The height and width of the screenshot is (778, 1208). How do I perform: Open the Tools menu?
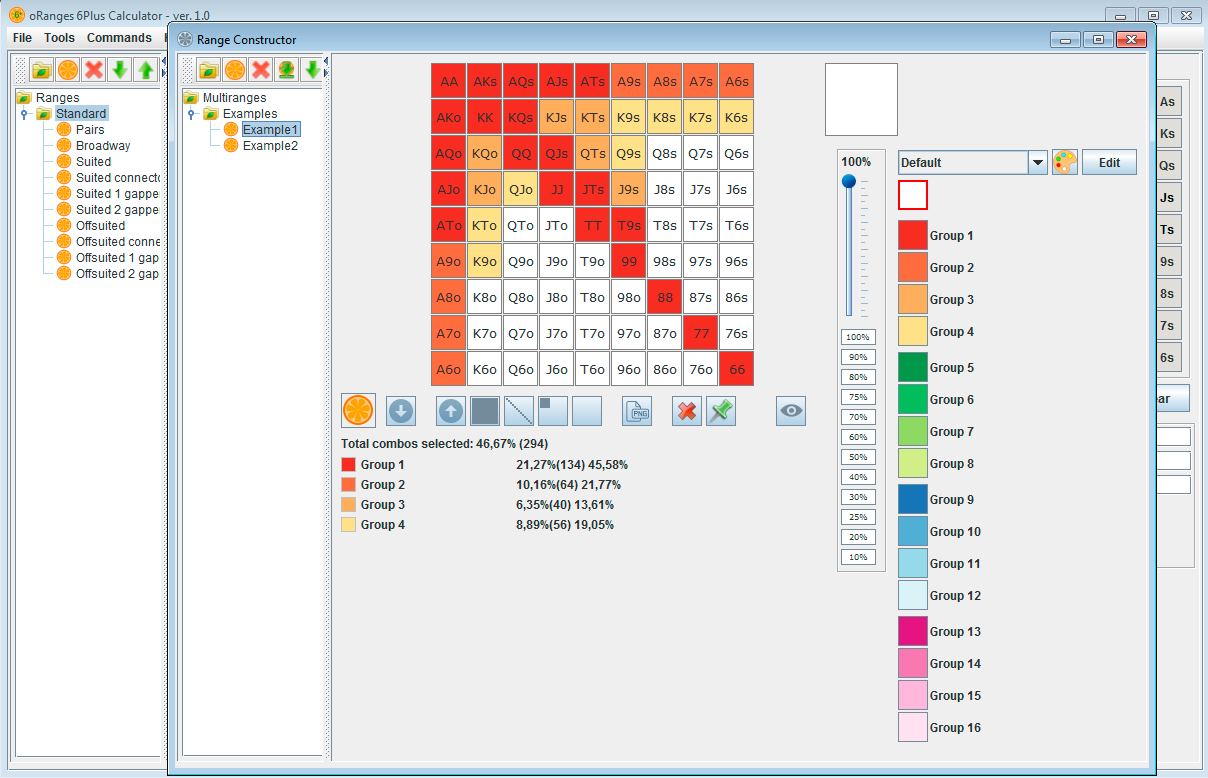point(58,37)
